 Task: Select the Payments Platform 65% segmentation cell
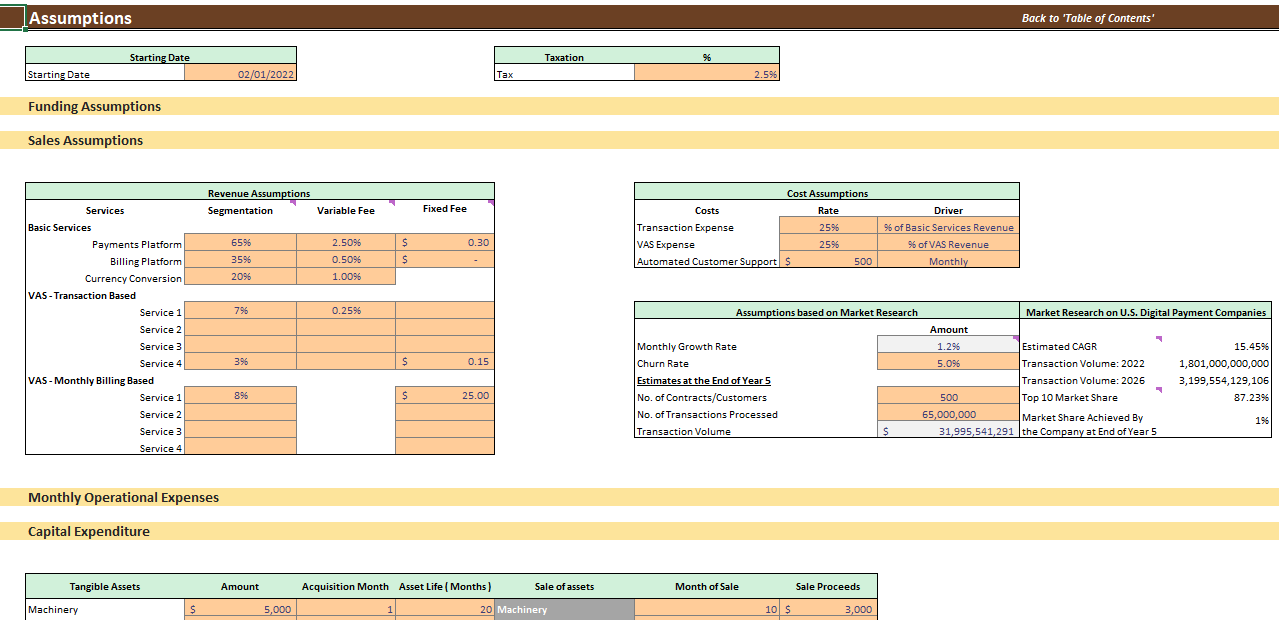(x=240, y=242)
